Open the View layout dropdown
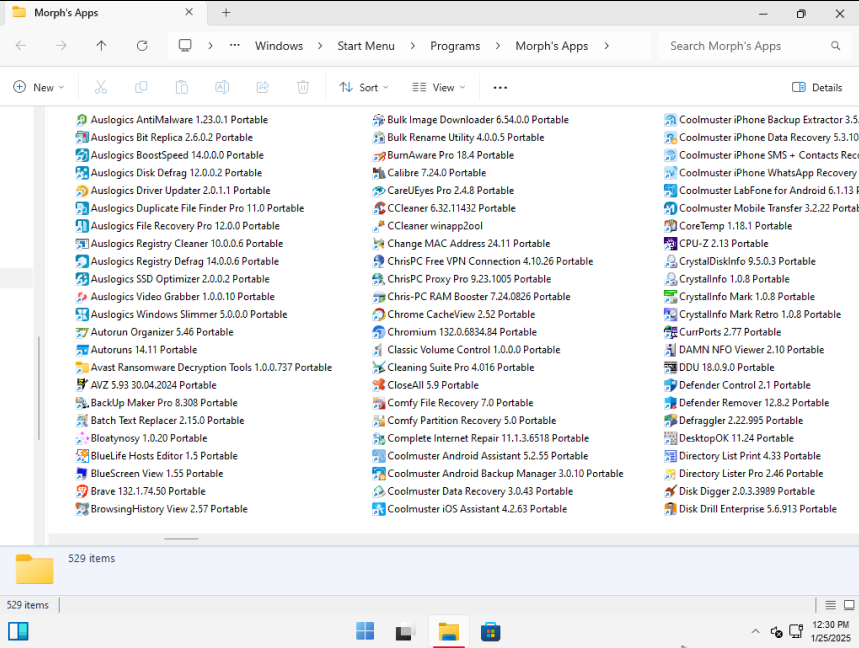Viewport: 859px width, 648px height. (439, 87)
